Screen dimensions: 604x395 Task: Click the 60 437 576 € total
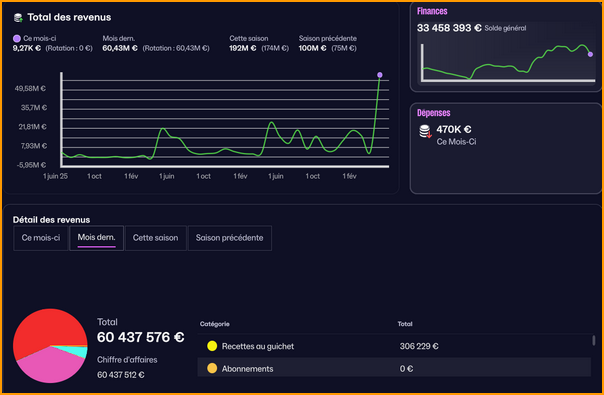coord(140,337)
